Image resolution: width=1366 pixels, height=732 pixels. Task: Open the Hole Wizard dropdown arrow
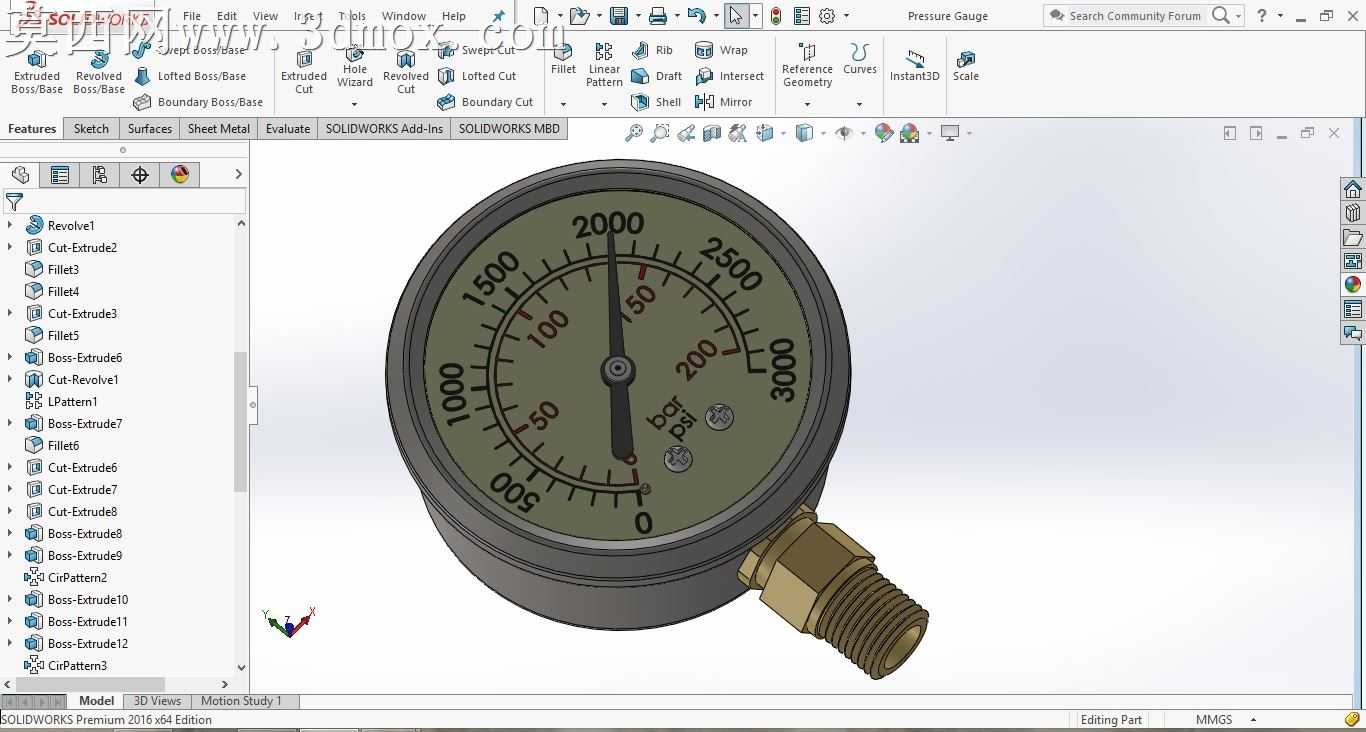click(354, 104)
